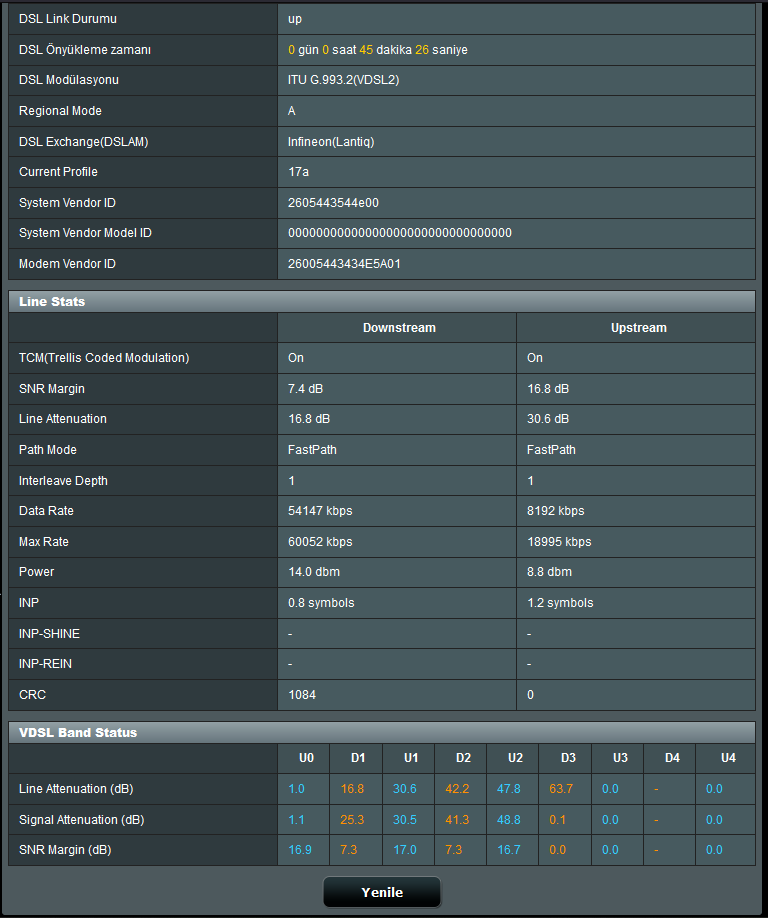This screenshot has width=768, height=918.
Task: Click the DSL Link Durumu label
Action: 68,19
